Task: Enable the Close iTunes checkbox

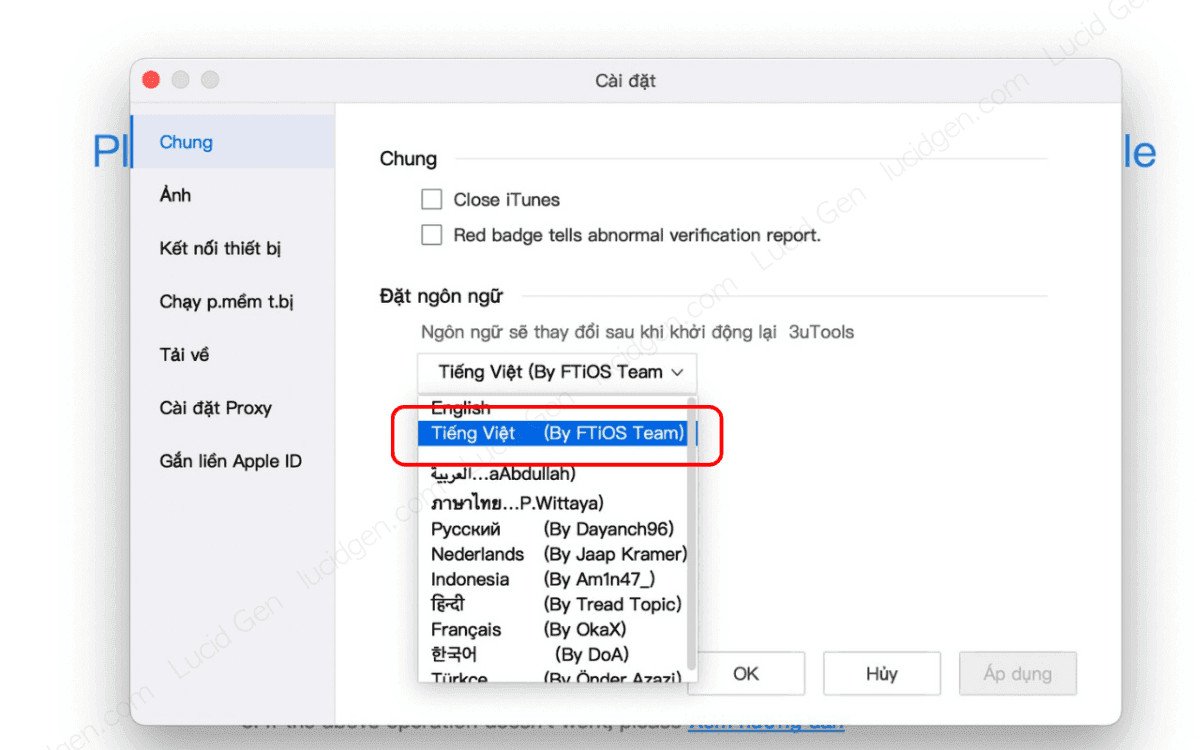Action: [x=432, y=200]
